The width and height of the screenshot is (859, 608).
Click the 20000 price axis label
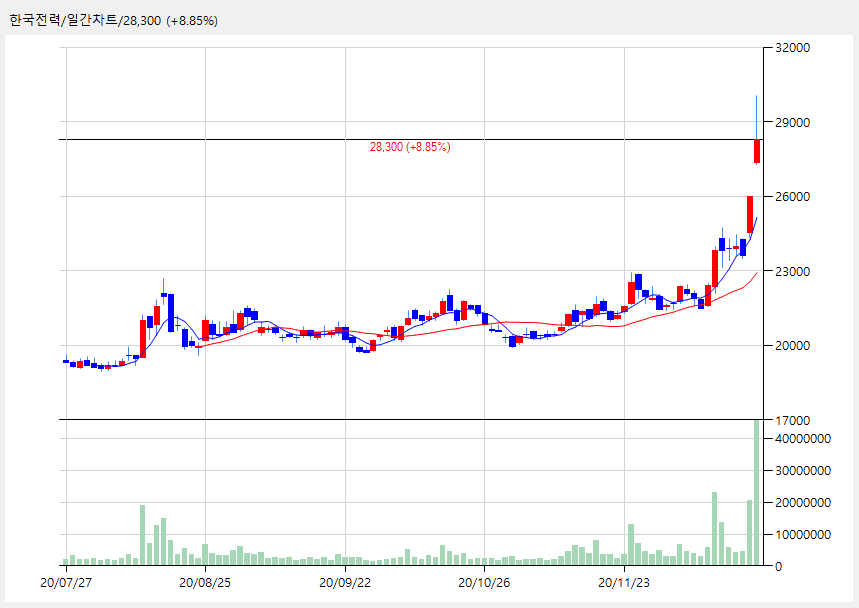pos(792,346)
